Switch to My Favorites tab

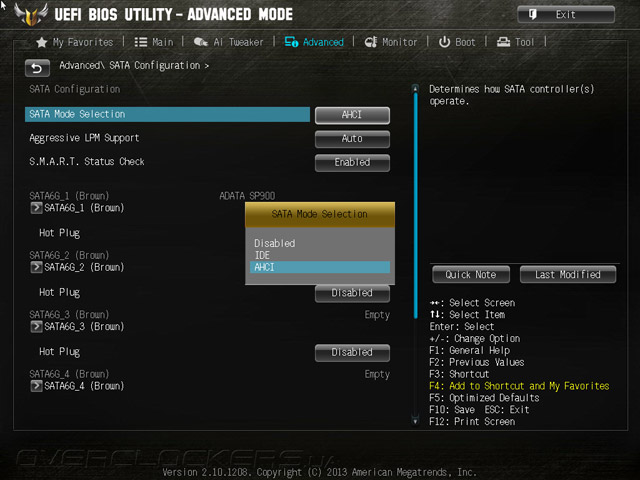75,42
